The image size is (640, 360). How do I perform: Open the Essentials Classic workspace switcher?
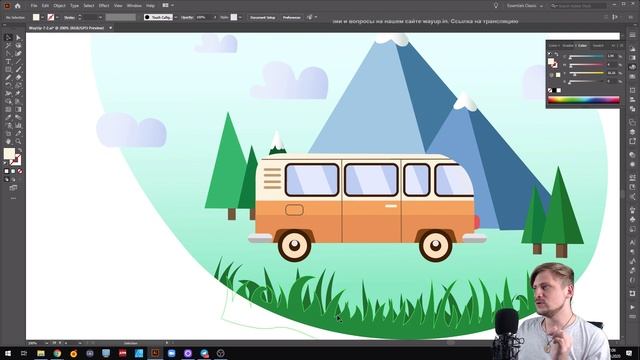tap(525, 6)
